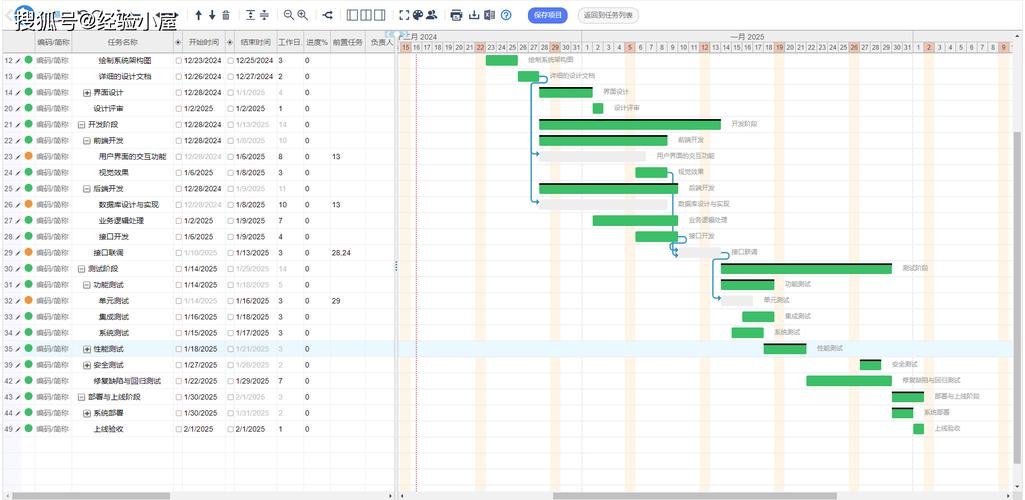This screenshot has width=1025, height=500.
Task: Open the color palette theme icon
Action: [418, 15]
